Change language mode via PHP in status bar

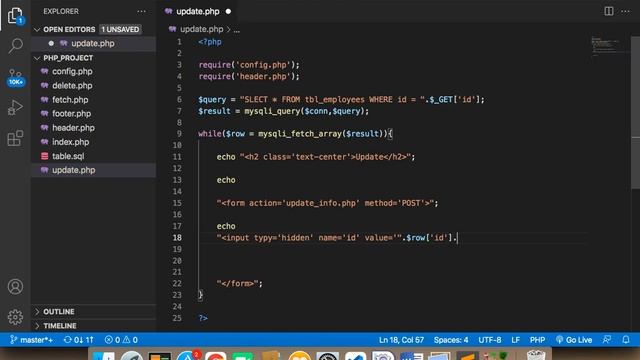(x=537, y=340)
